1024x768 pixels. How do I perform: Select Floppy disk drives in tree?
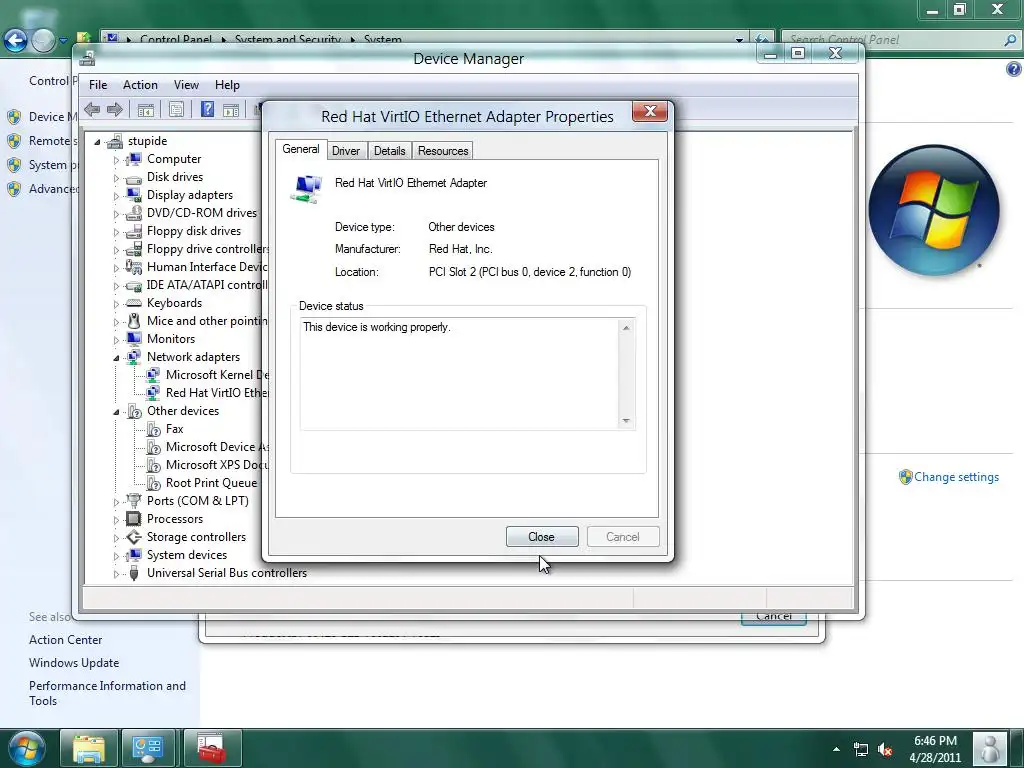[x=193, y=231]
